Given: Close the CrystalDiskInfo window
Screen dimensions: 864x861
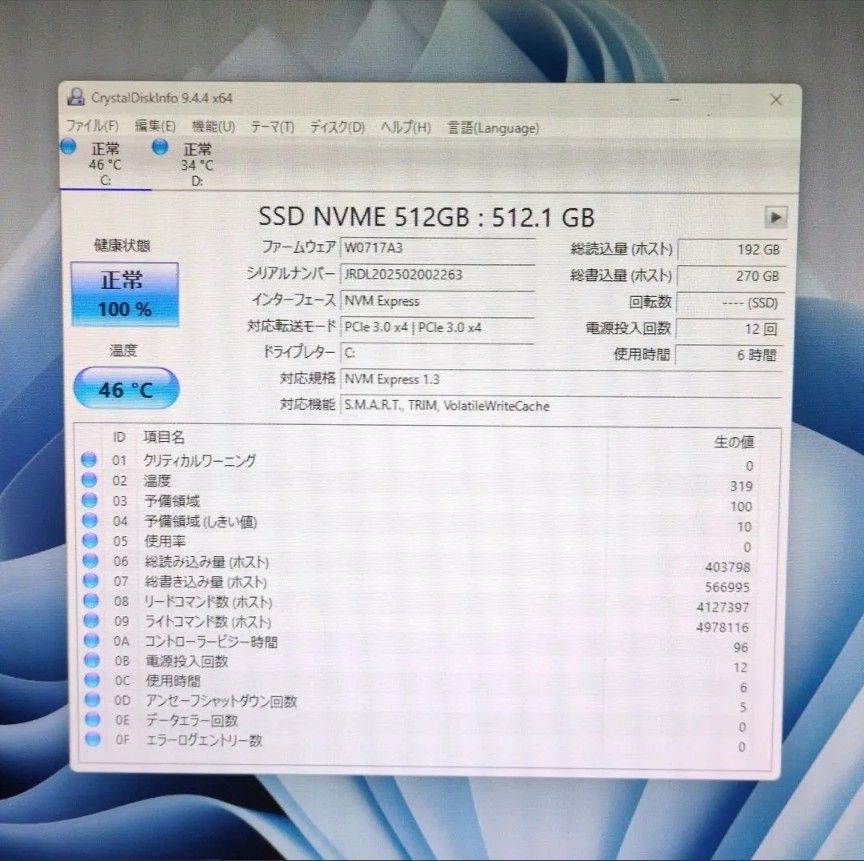Looking at the screenshot, I should pos(776,100).
